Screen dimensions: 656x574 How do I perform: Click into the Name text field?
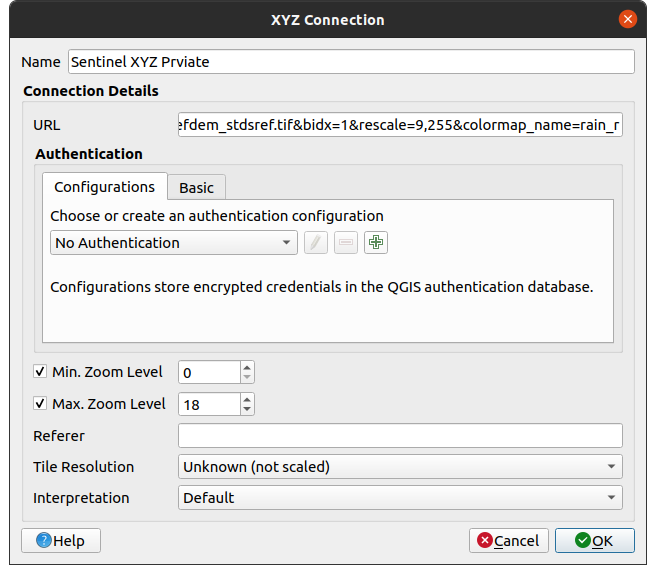point(350,62)
